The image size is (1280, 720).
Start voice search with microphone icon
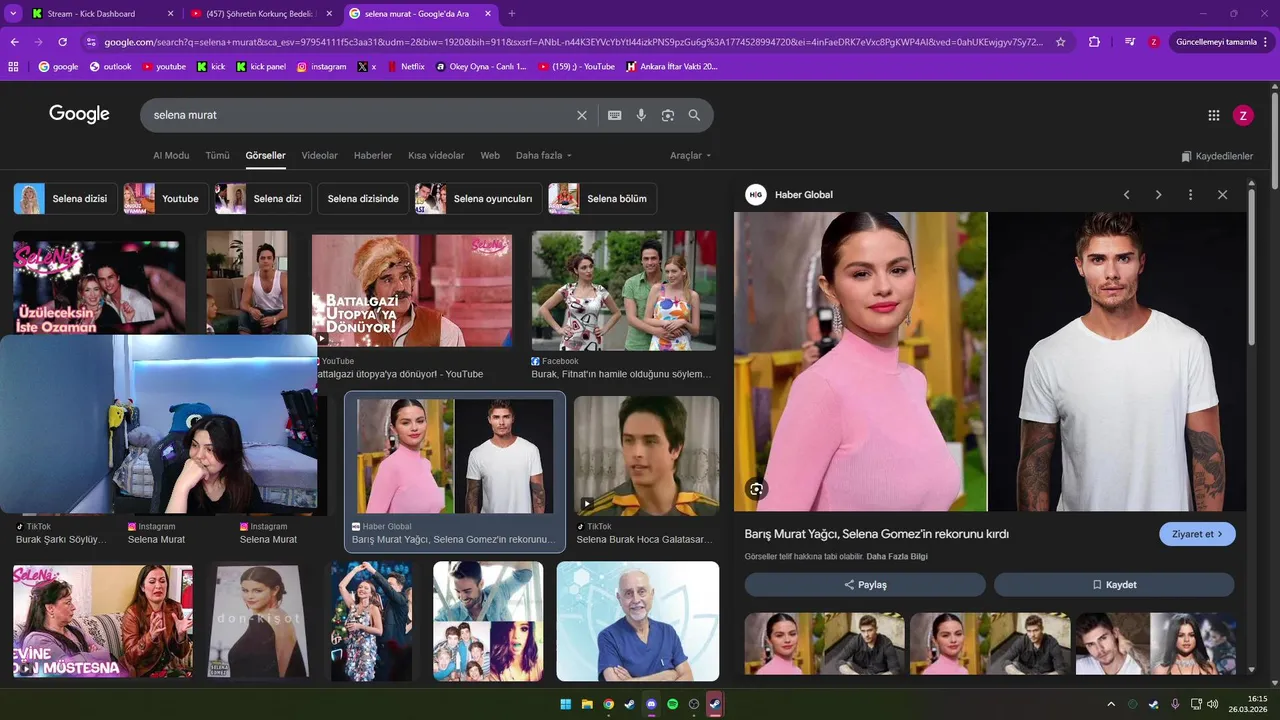pyautogui.click(x=641, y=115)
